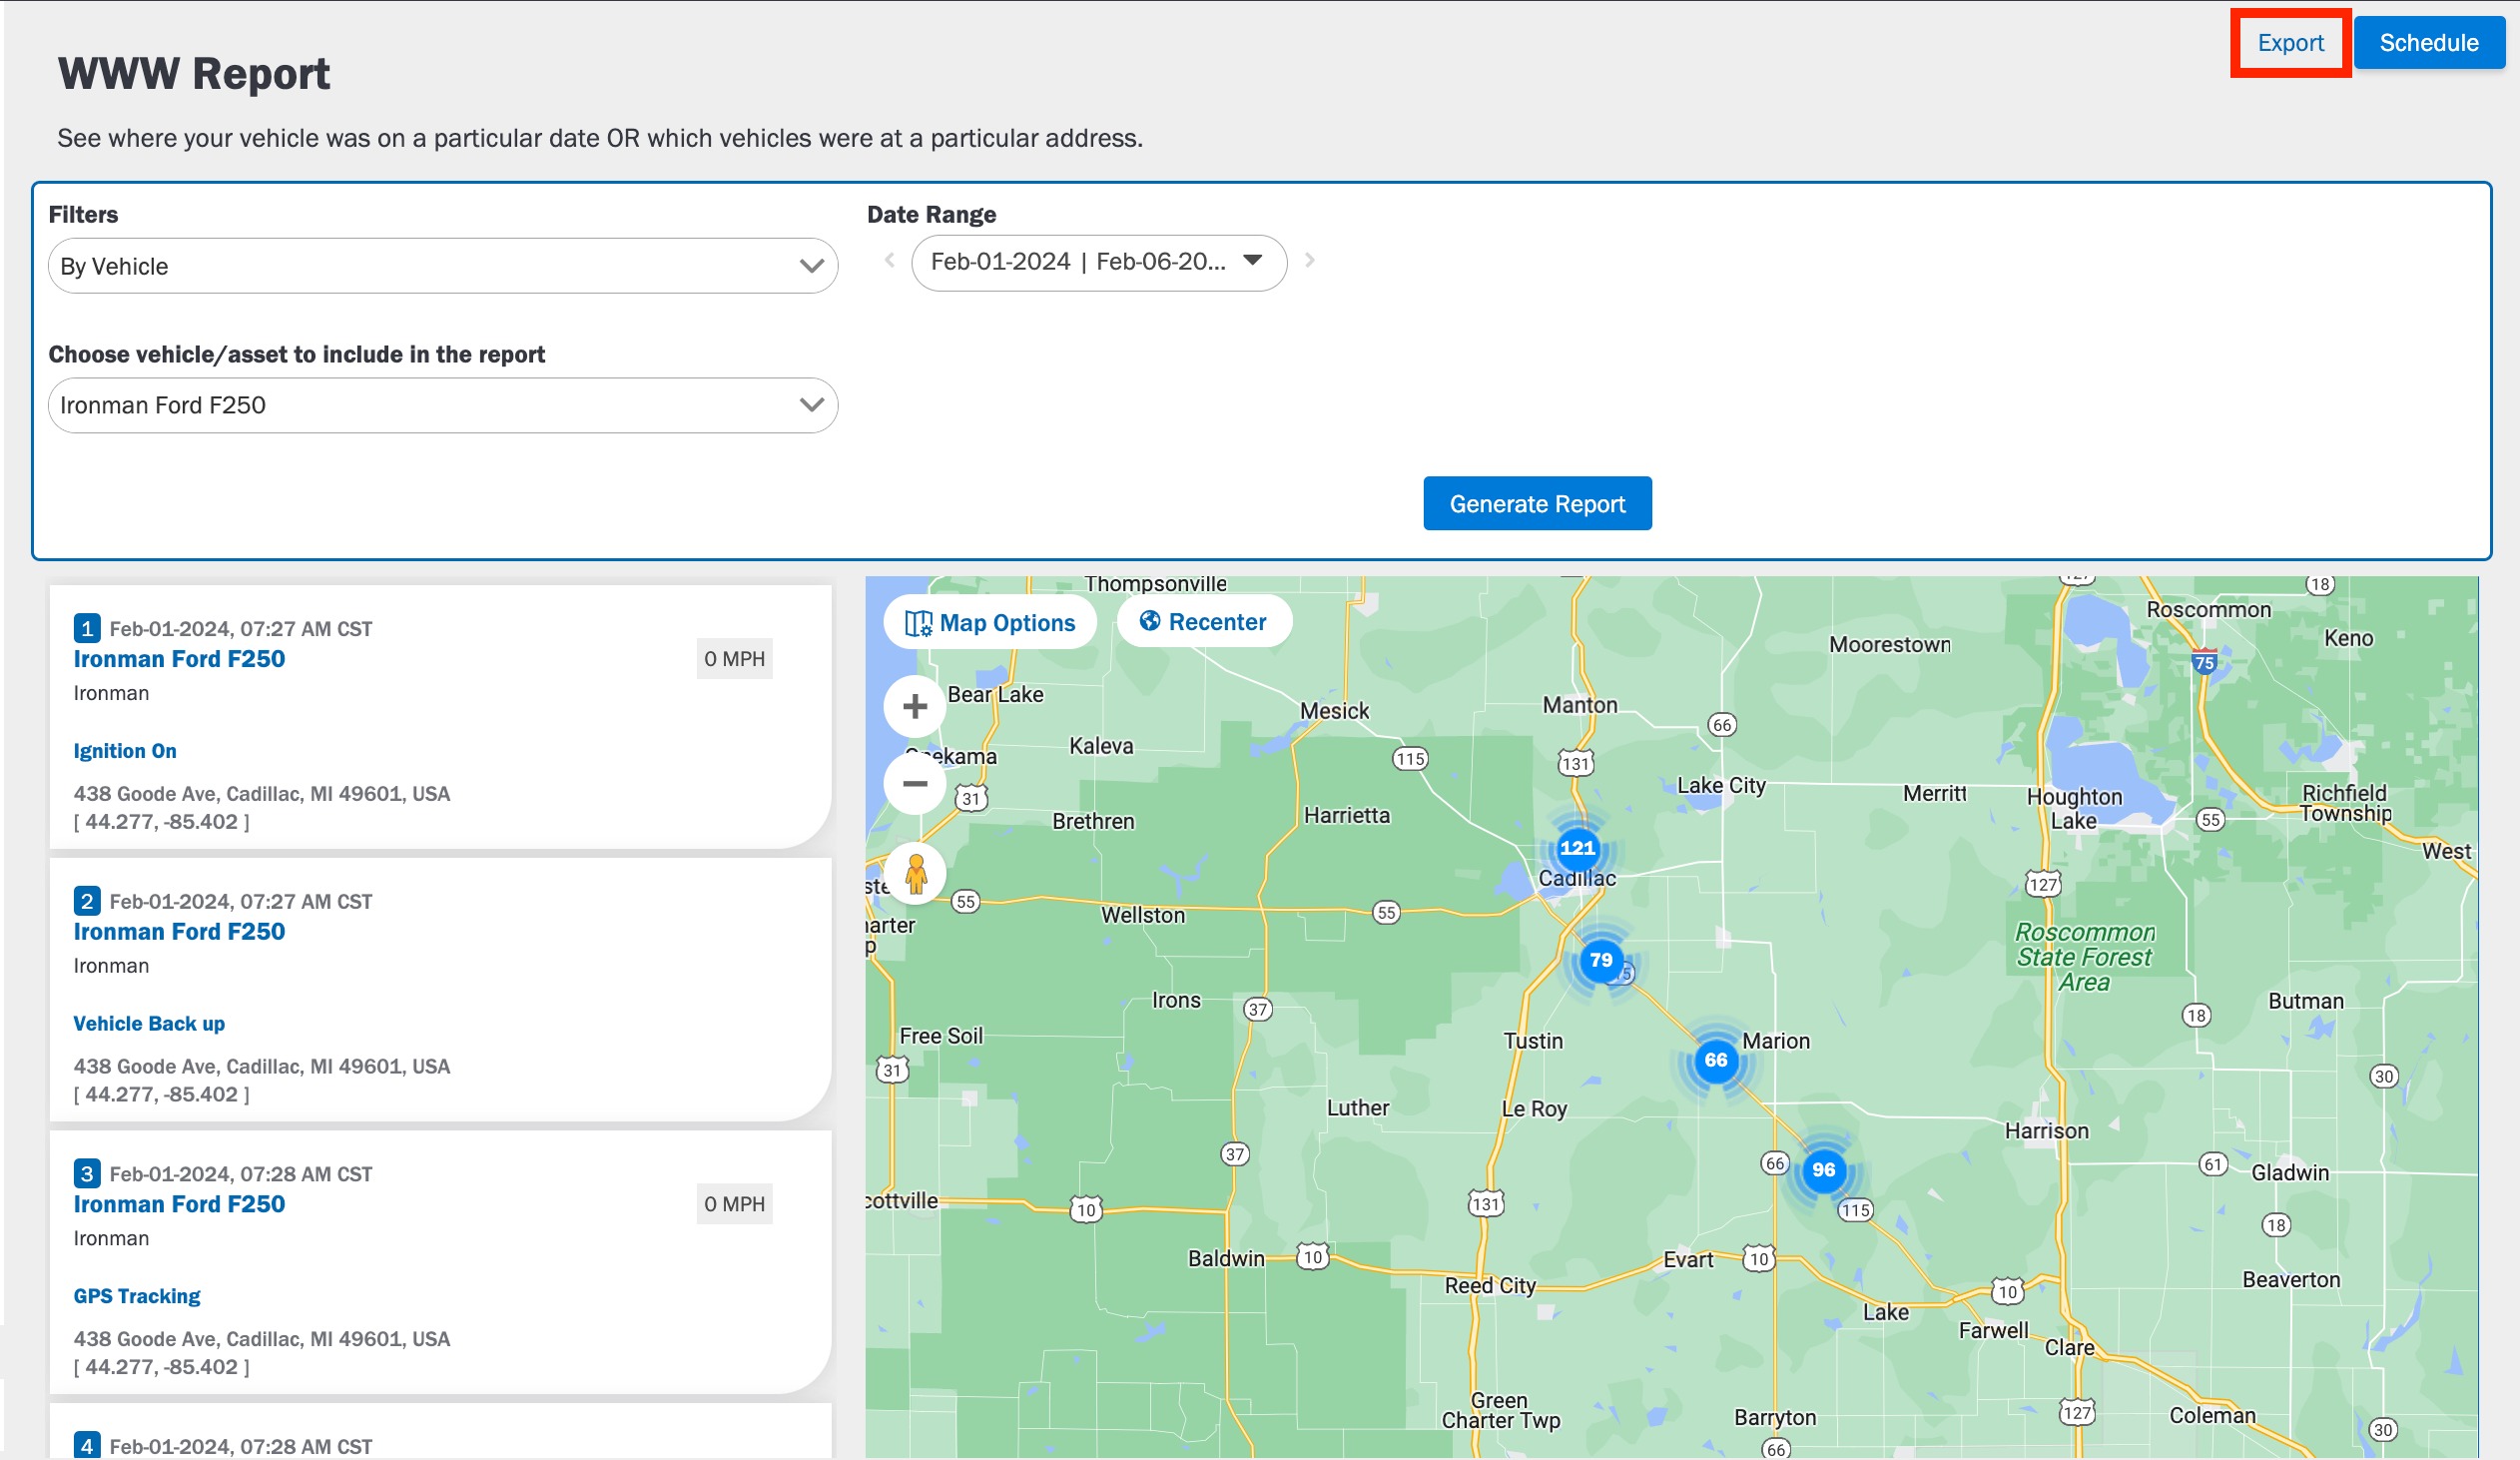The height and width of the screenshot is (1460, 2520).
Task: Click the Roscommon State Forest Area label
Action: click(2084, 957)
